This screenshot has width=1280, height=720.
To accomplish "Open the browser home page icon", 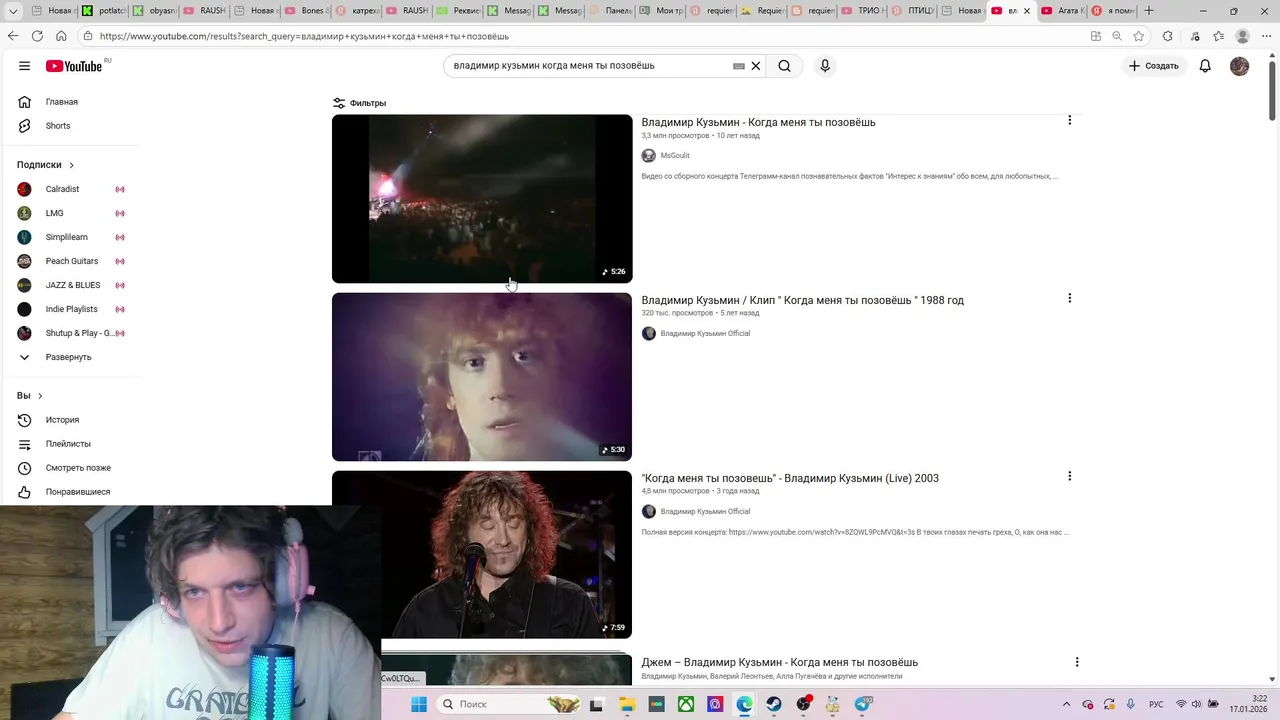I will point(61,36).
